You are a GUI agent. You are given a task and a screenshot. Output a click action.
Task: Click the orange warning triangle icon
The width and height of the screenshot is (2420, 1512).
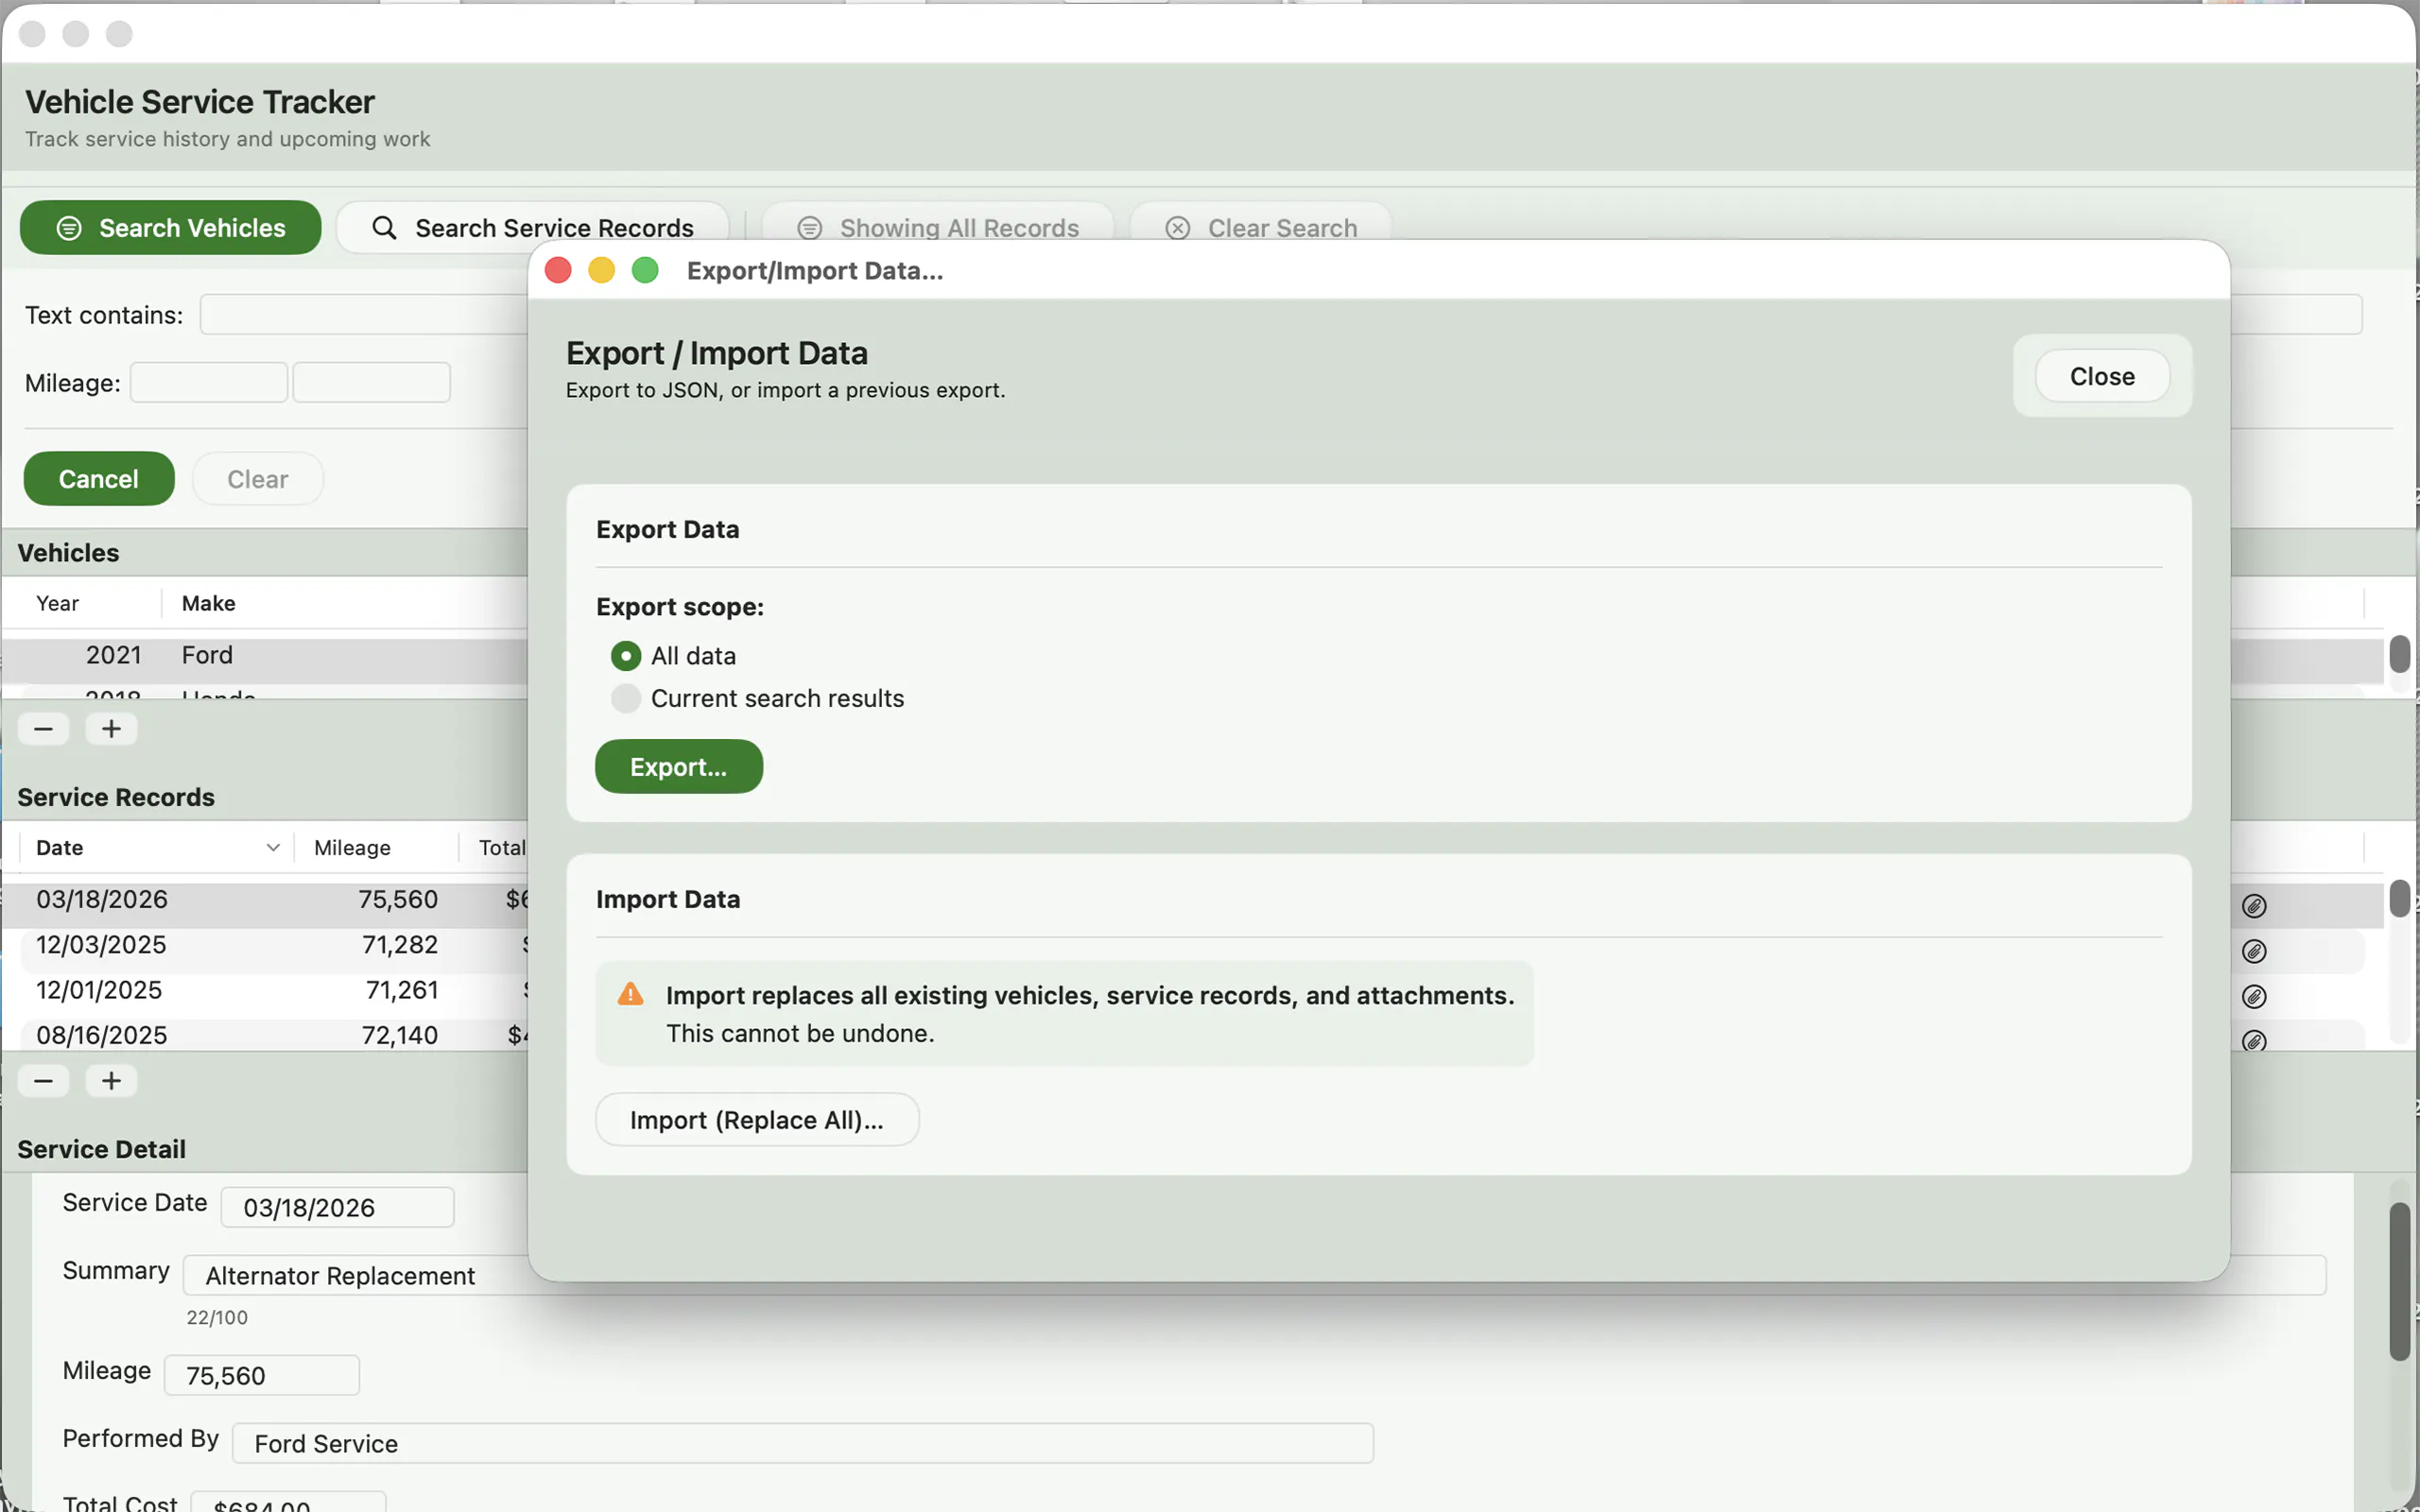[630, 994]
